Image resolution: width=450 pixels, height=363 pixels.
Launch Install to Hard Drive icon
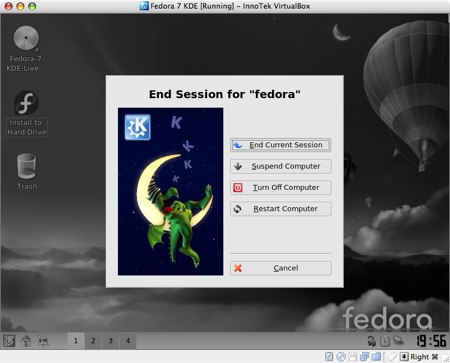click(x=27, y=114)
